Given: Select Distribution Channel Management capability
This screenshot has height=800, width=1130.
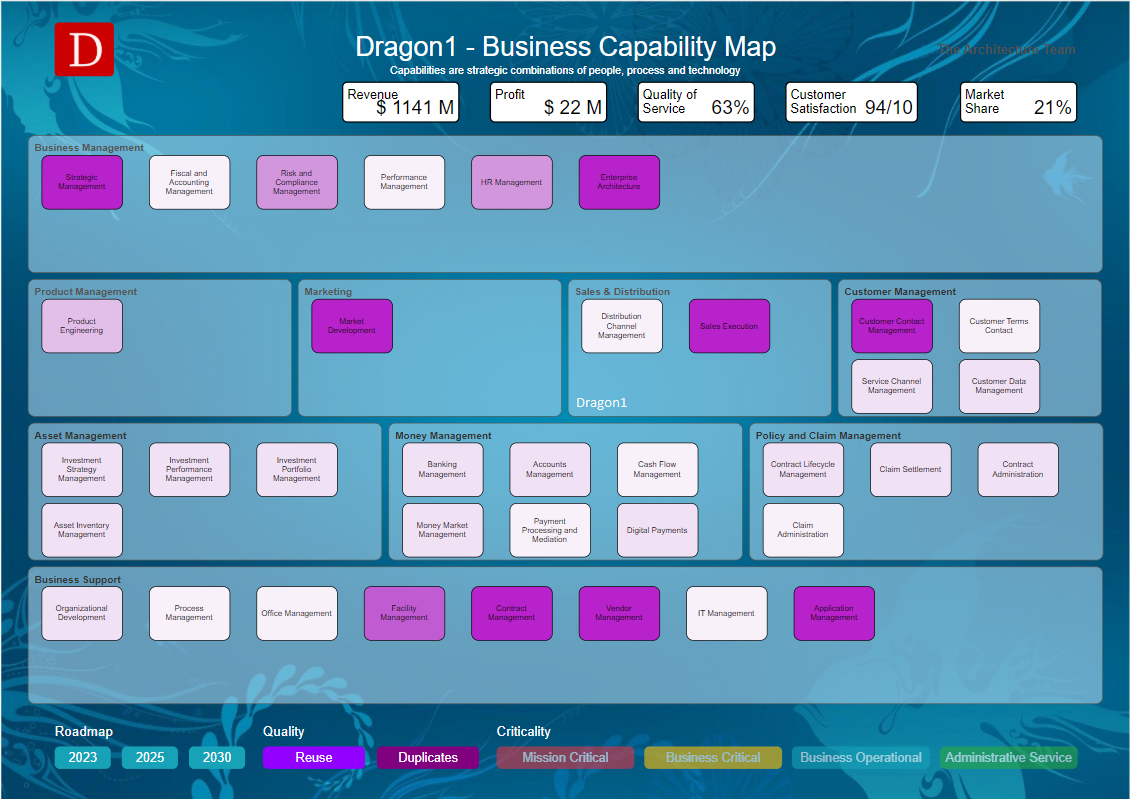Looking at the screenshot, I should [x=622, y=326].
